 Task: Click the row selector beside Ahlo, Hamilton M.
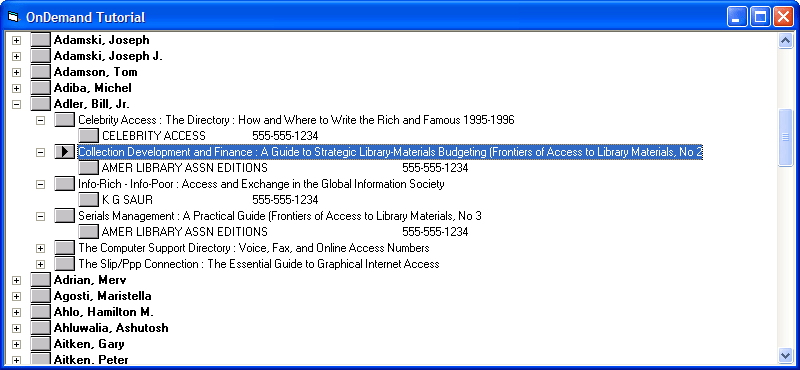click(40, 312)
